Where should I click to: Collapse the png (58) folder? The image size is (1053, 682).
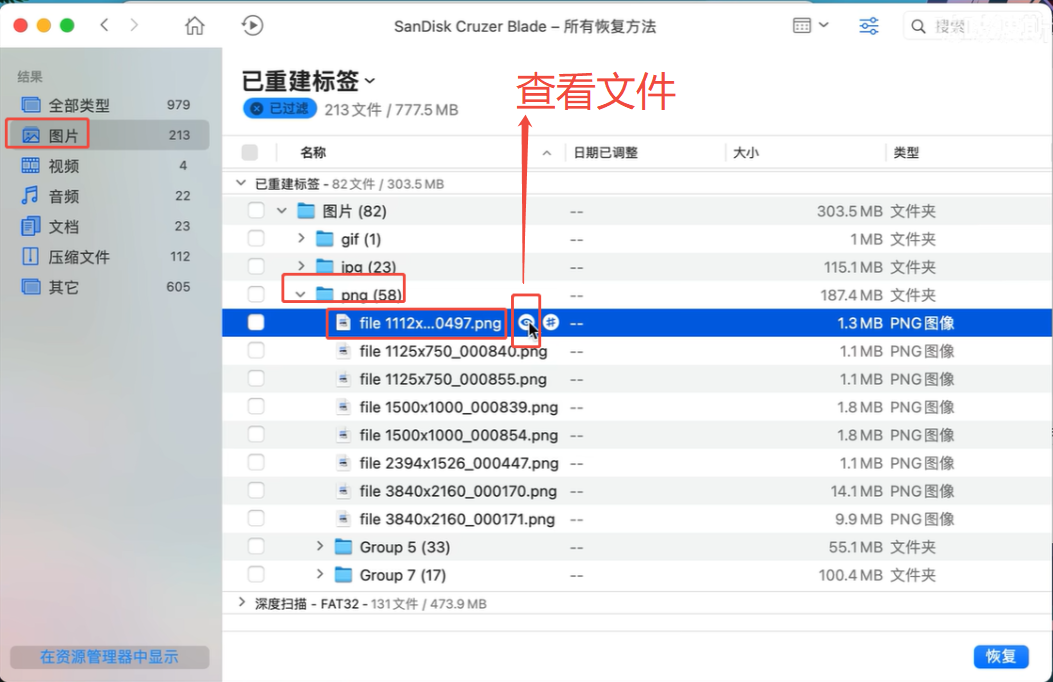tap(300, 295)
